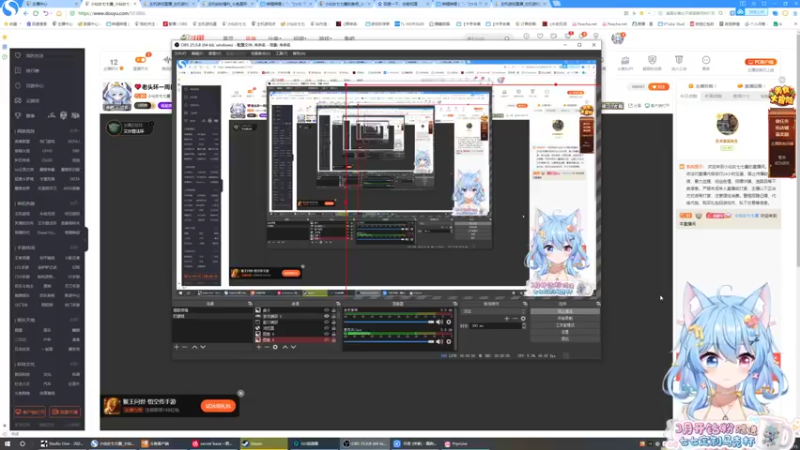This screenshot has width=800, height=450.
Task: Adjust transition duration with stepper arrows
Action: click(x=523, y=326)
